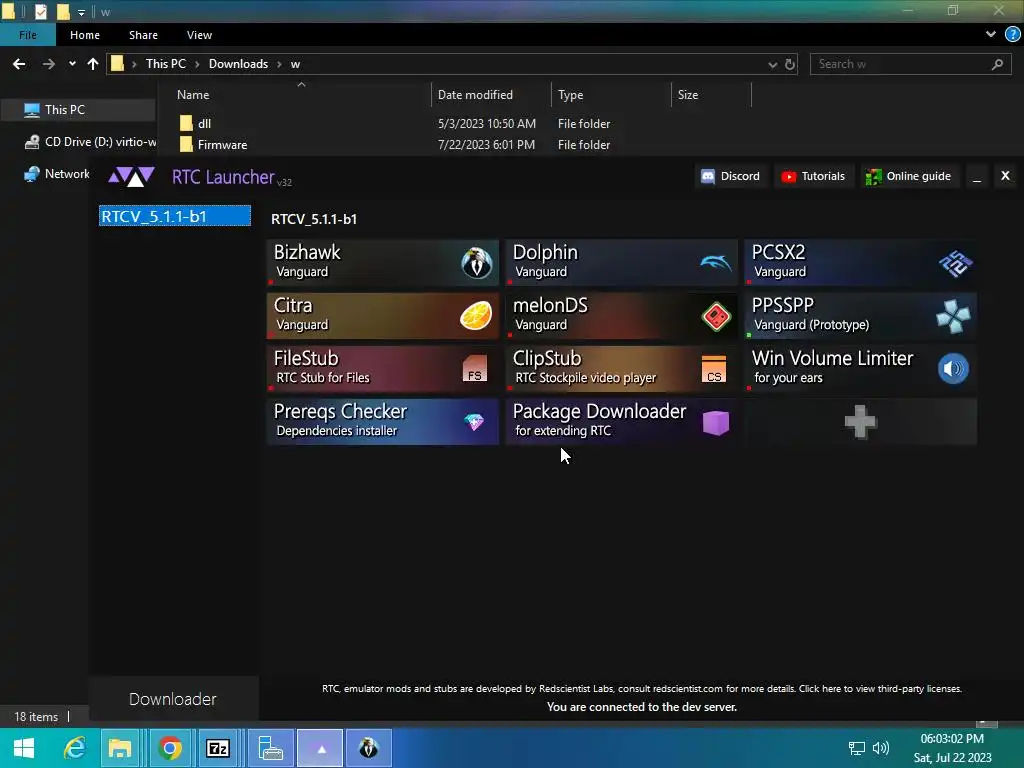Switch to the Share ribbon tab

pyautogui.click(x=143, y=35)
